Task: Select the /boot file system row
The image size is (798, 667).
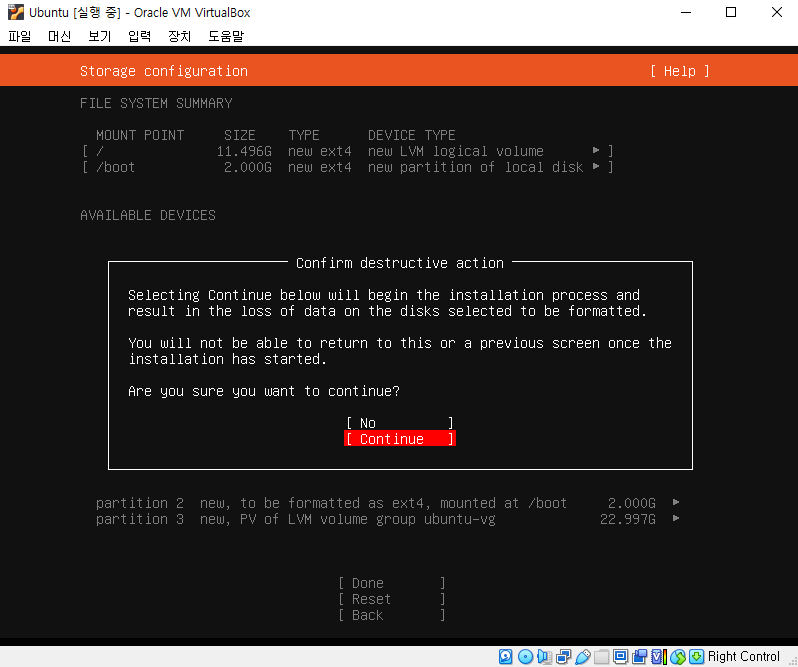Action: point(348,167)
